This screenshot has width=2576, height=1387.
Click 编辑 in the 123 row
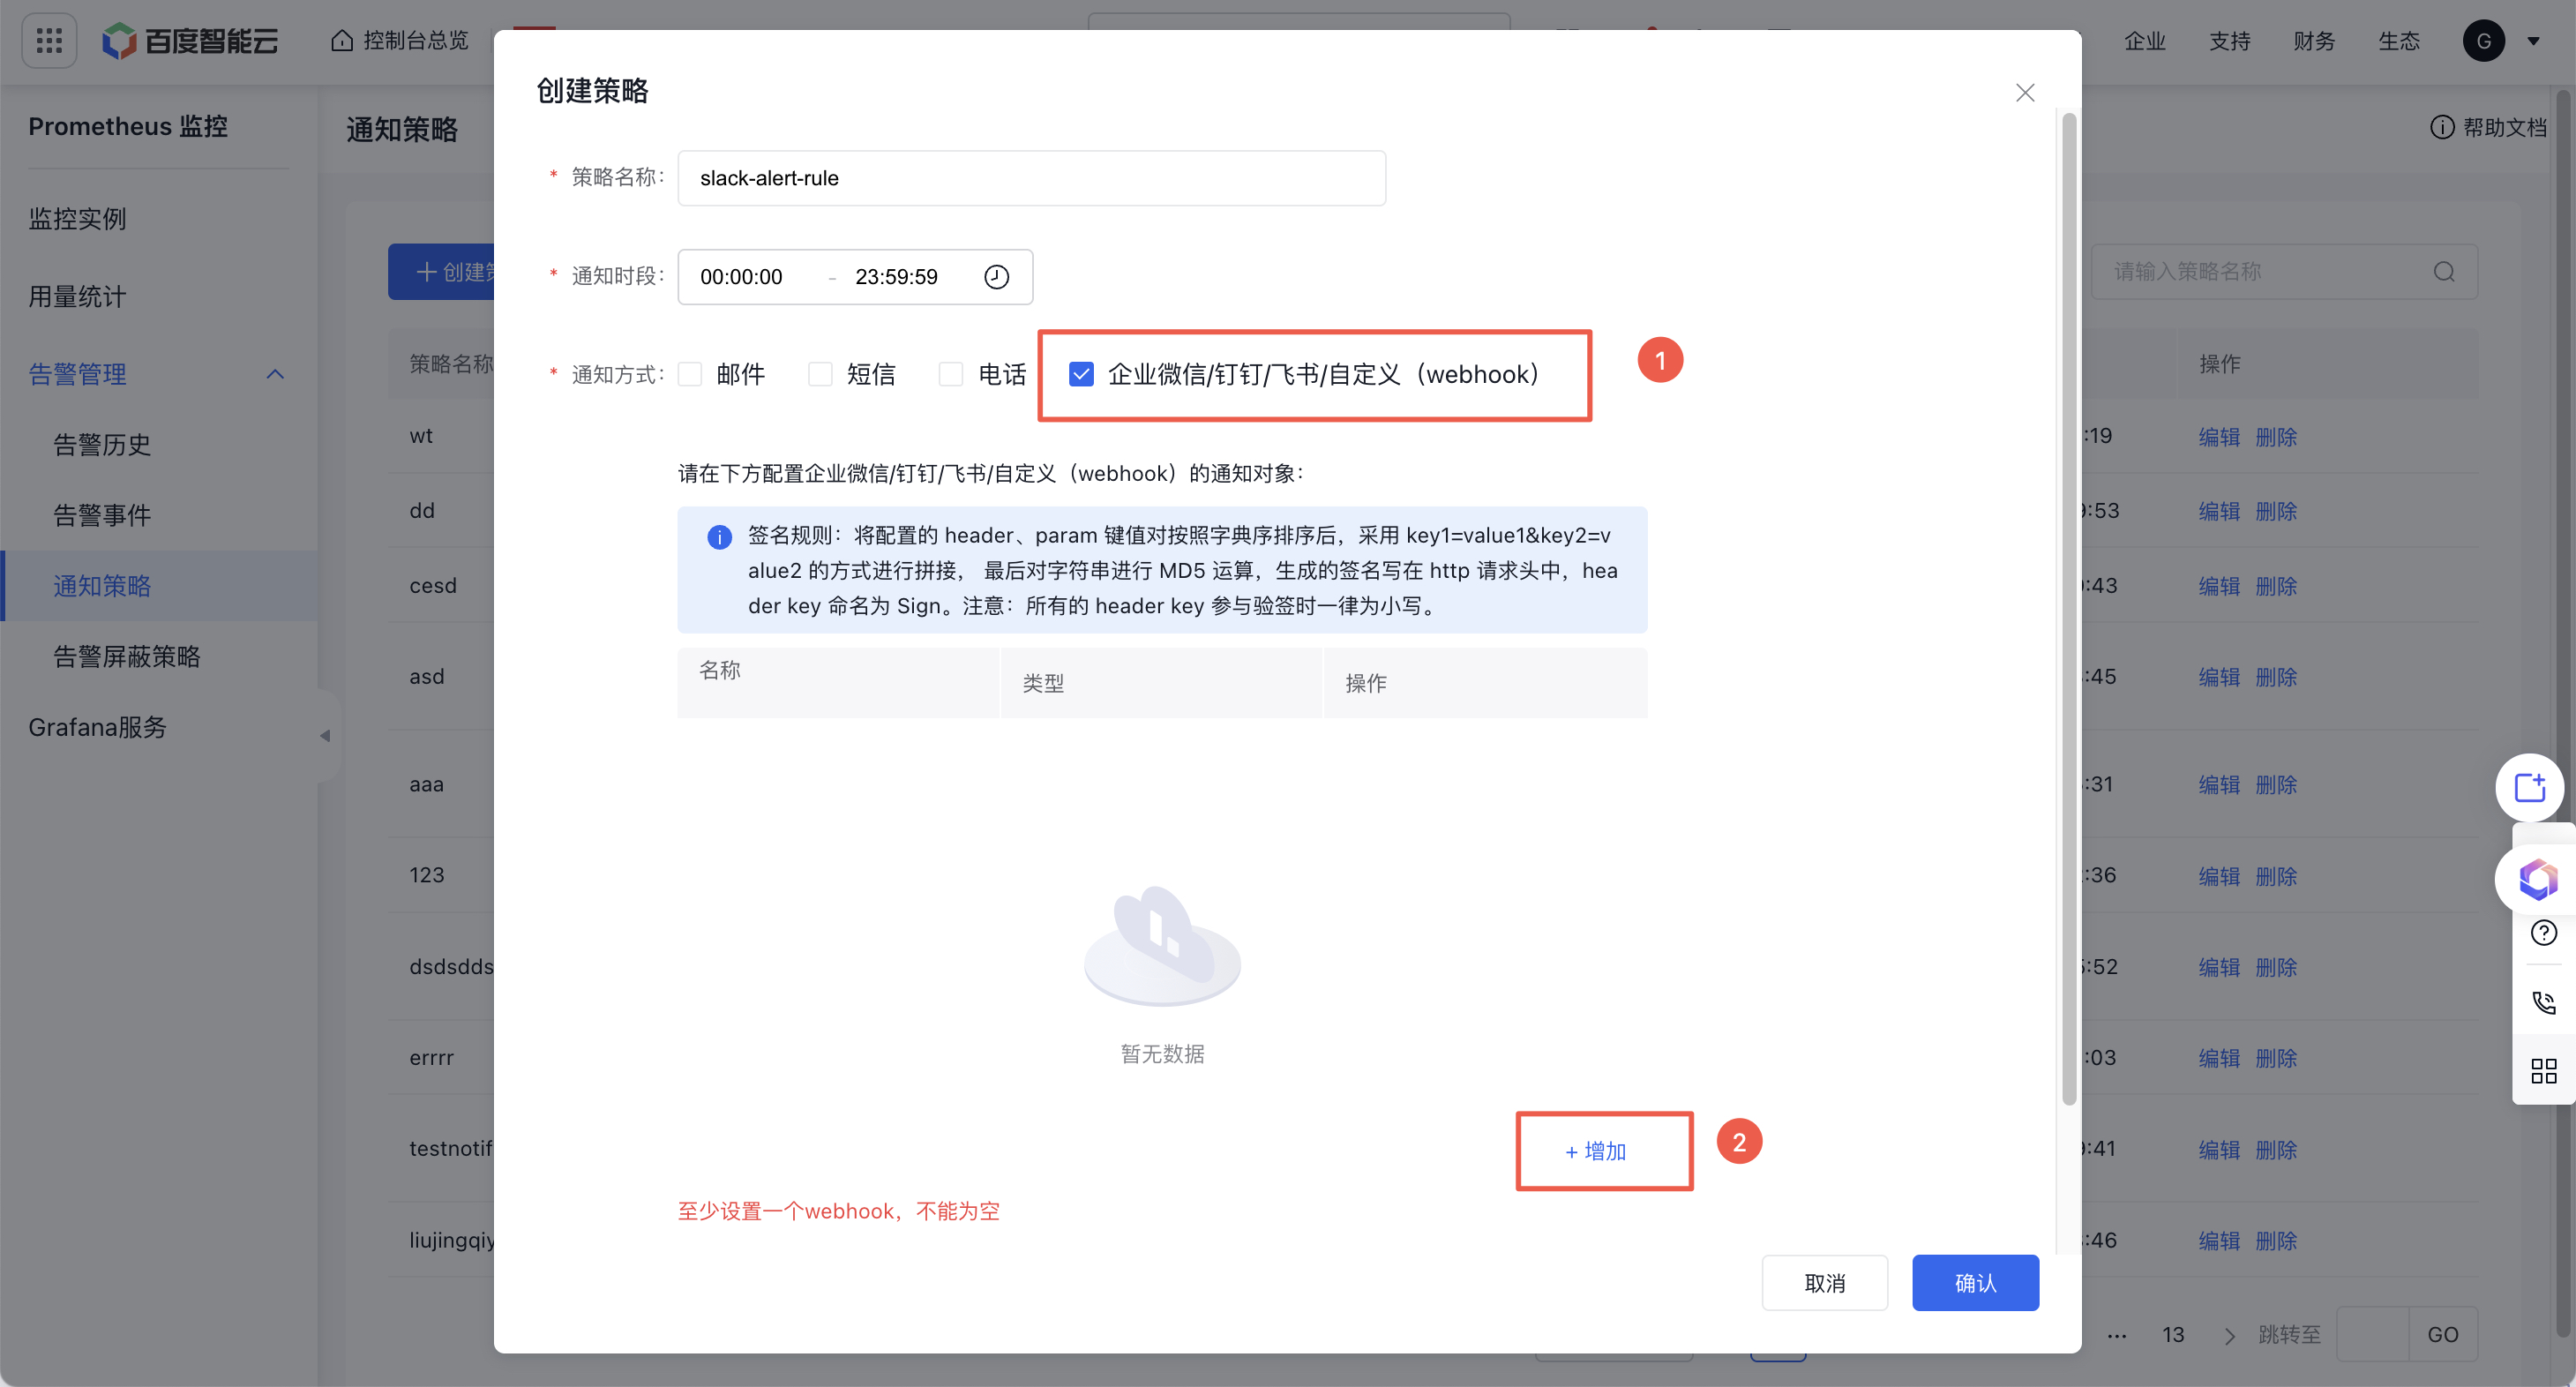point(2219,877)
